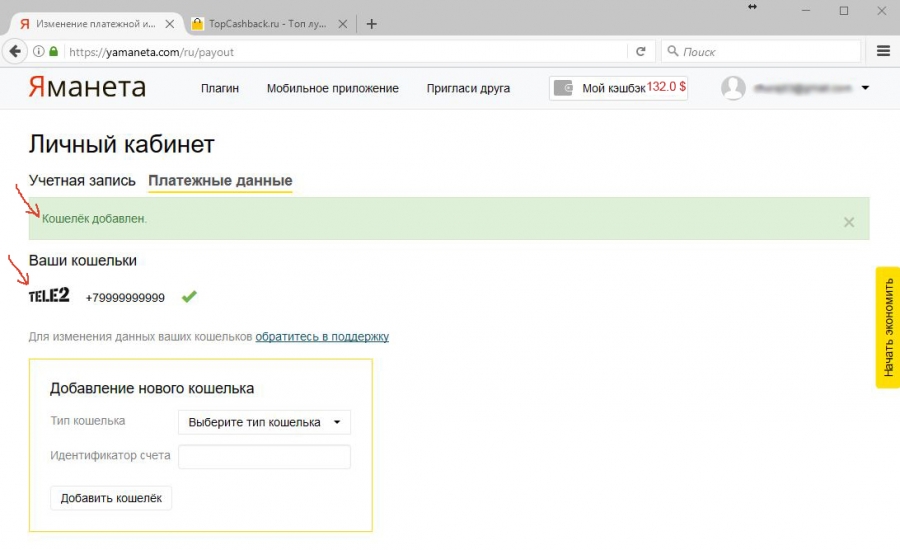Image resolution: width=900 pixels, height=550 pixels.
Task: Click the user avatar icon
Action: point(733,88)
